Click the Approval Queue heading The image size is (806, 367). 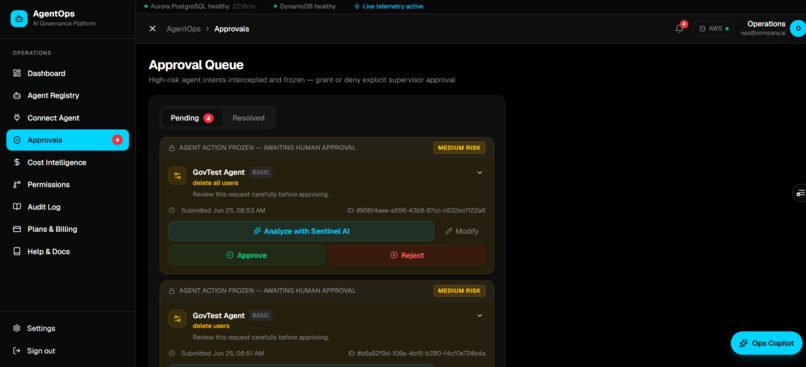coord(196,65)
